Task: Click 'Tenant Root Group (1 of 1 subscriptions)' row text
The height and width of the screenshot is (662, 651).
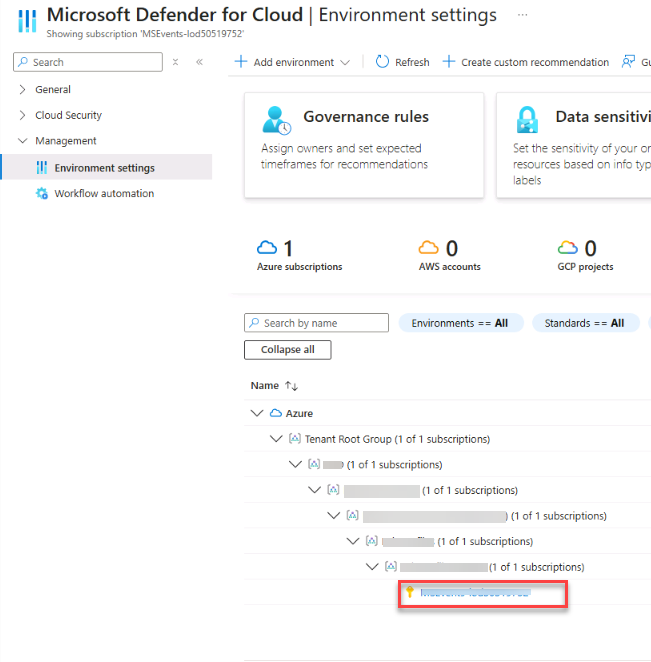Action: click(x=397, y=439)
